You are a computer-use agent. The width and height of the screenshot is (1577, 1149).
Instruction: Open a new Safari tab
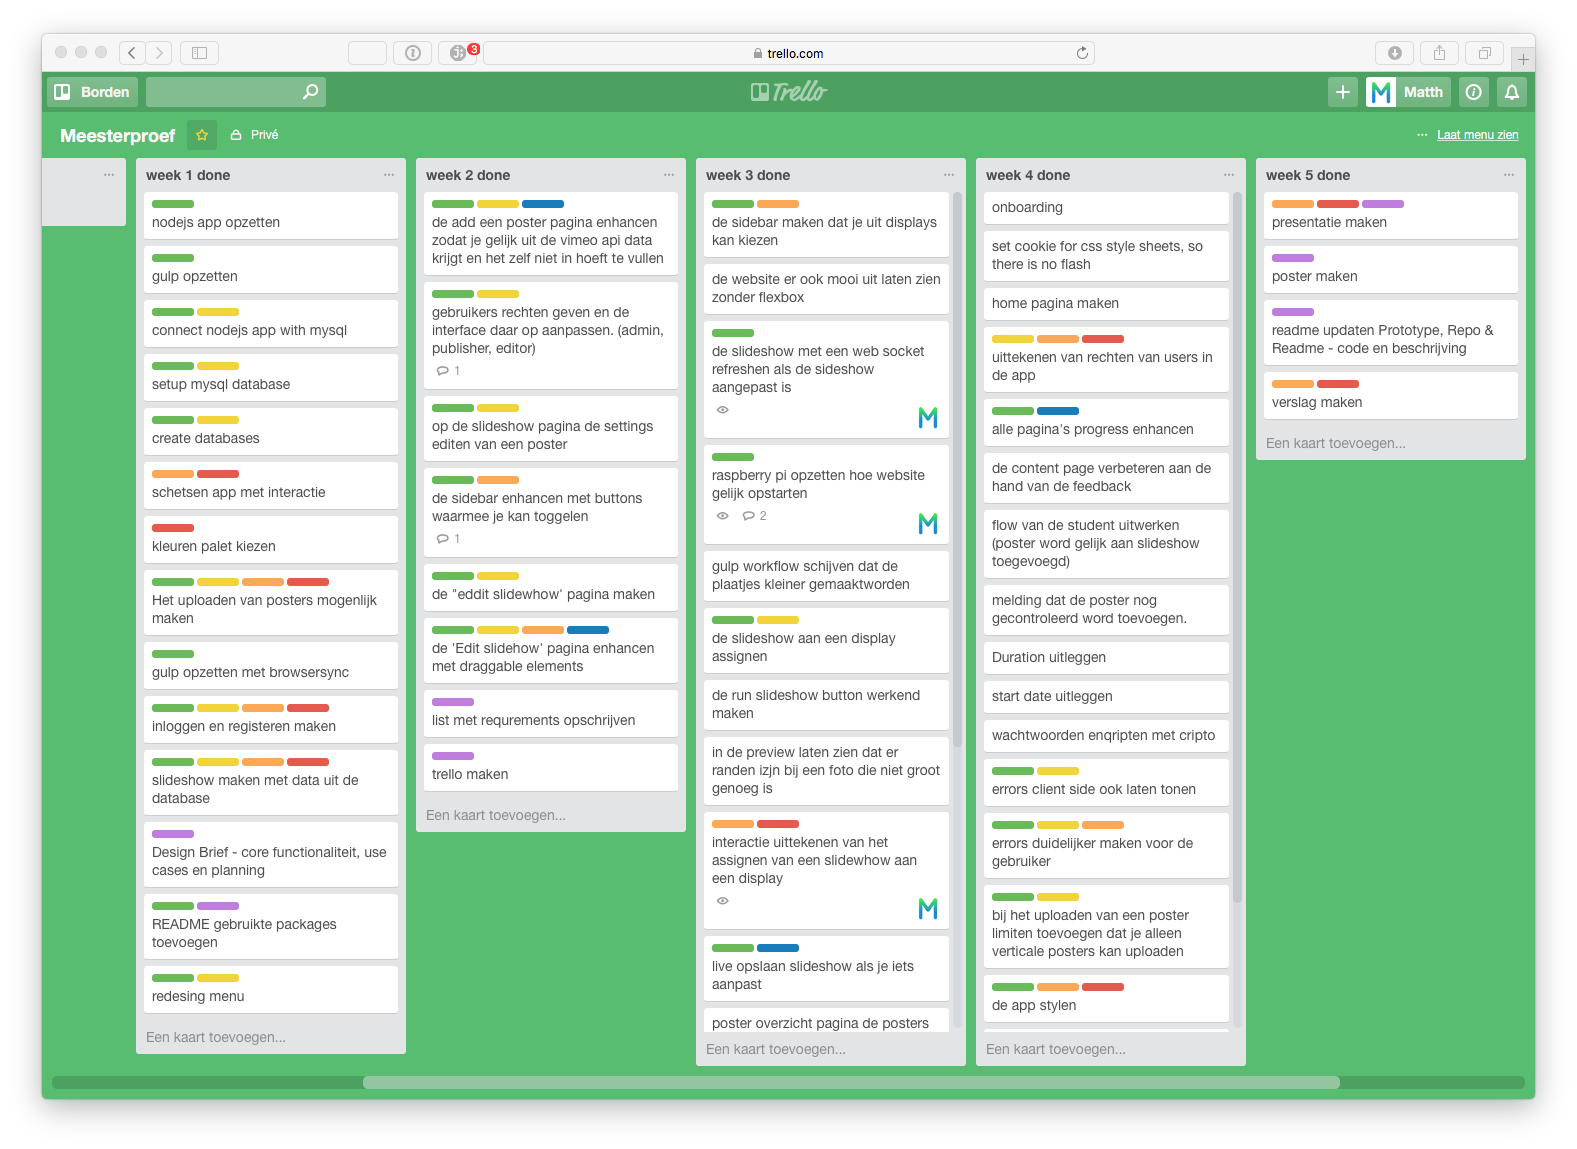(x=1523, y=59)
